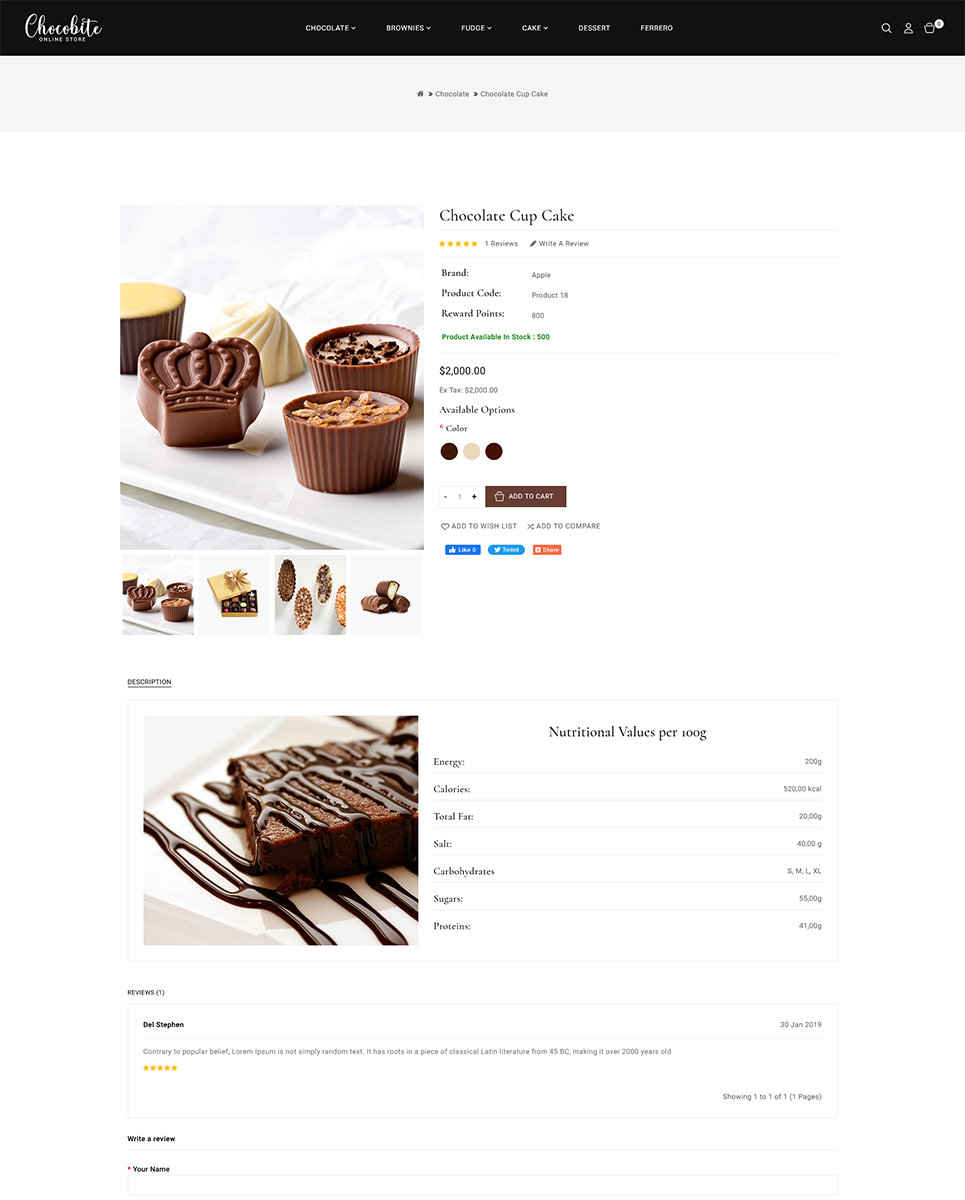Open the Ferrero menu item
Image resolution: width=965 pixels, height=1200 pixels.
click(x=656, y=28)
